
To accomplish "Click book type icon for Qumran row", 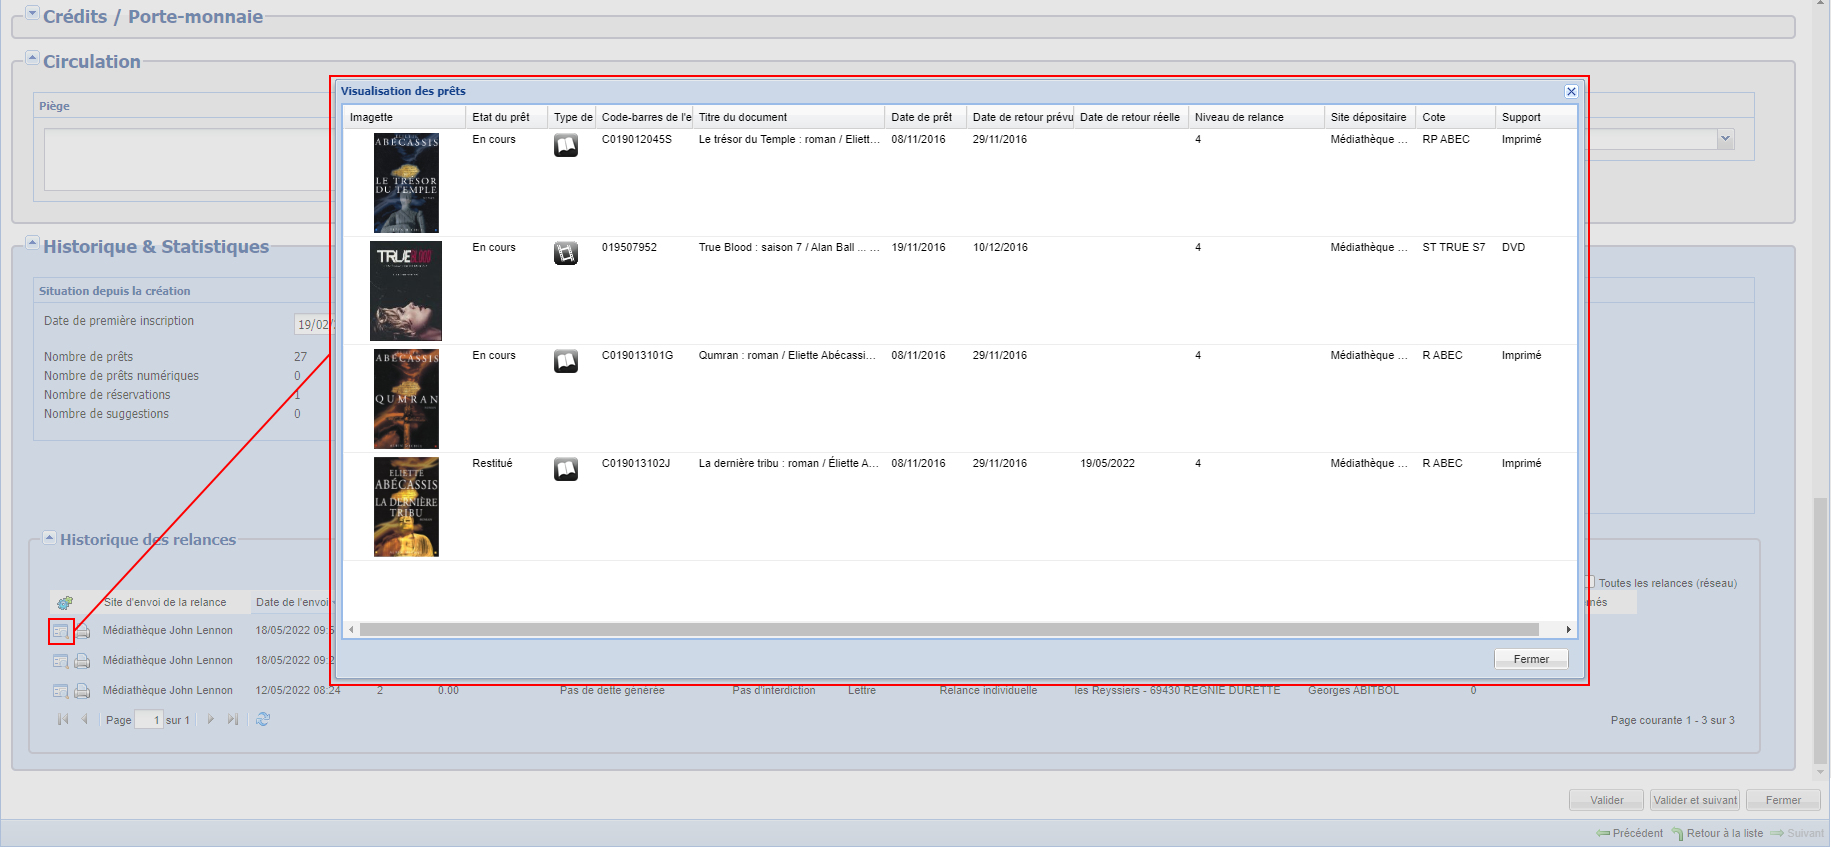I will coord(566,361).
